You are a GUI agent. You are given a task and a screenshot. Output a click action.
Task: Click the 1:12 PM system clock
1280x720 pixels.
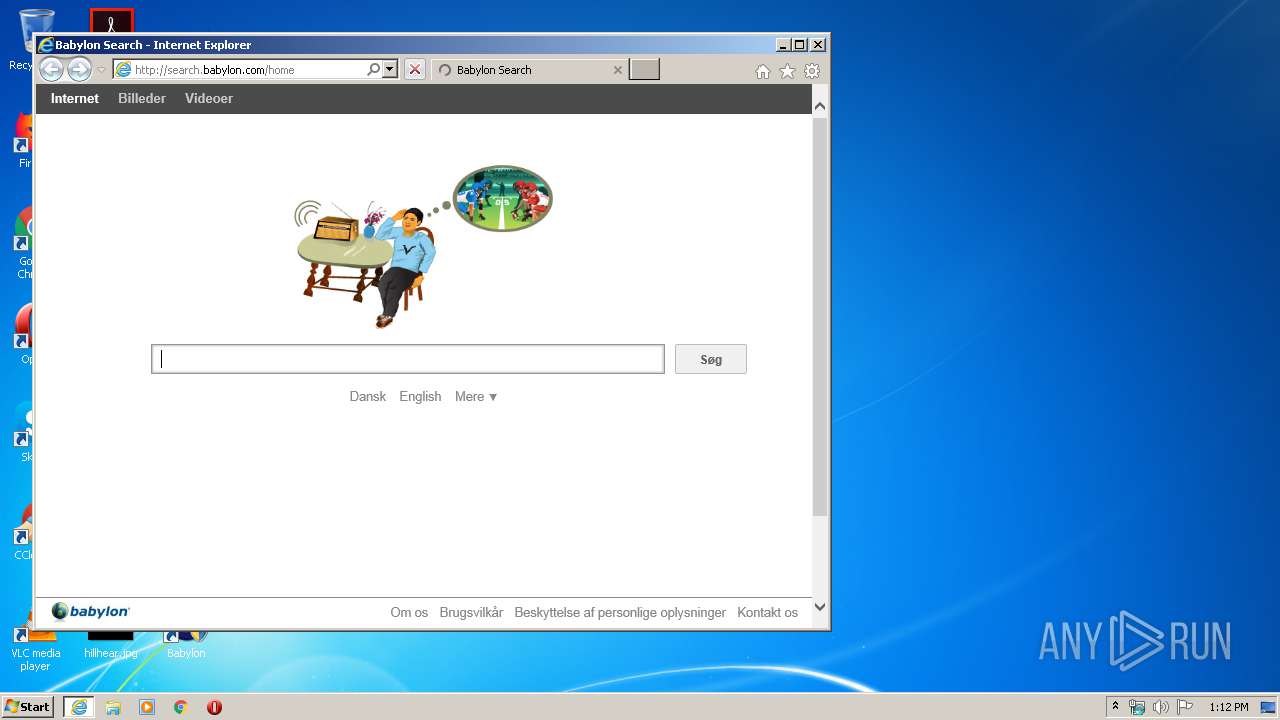(x=1228, y=707)
